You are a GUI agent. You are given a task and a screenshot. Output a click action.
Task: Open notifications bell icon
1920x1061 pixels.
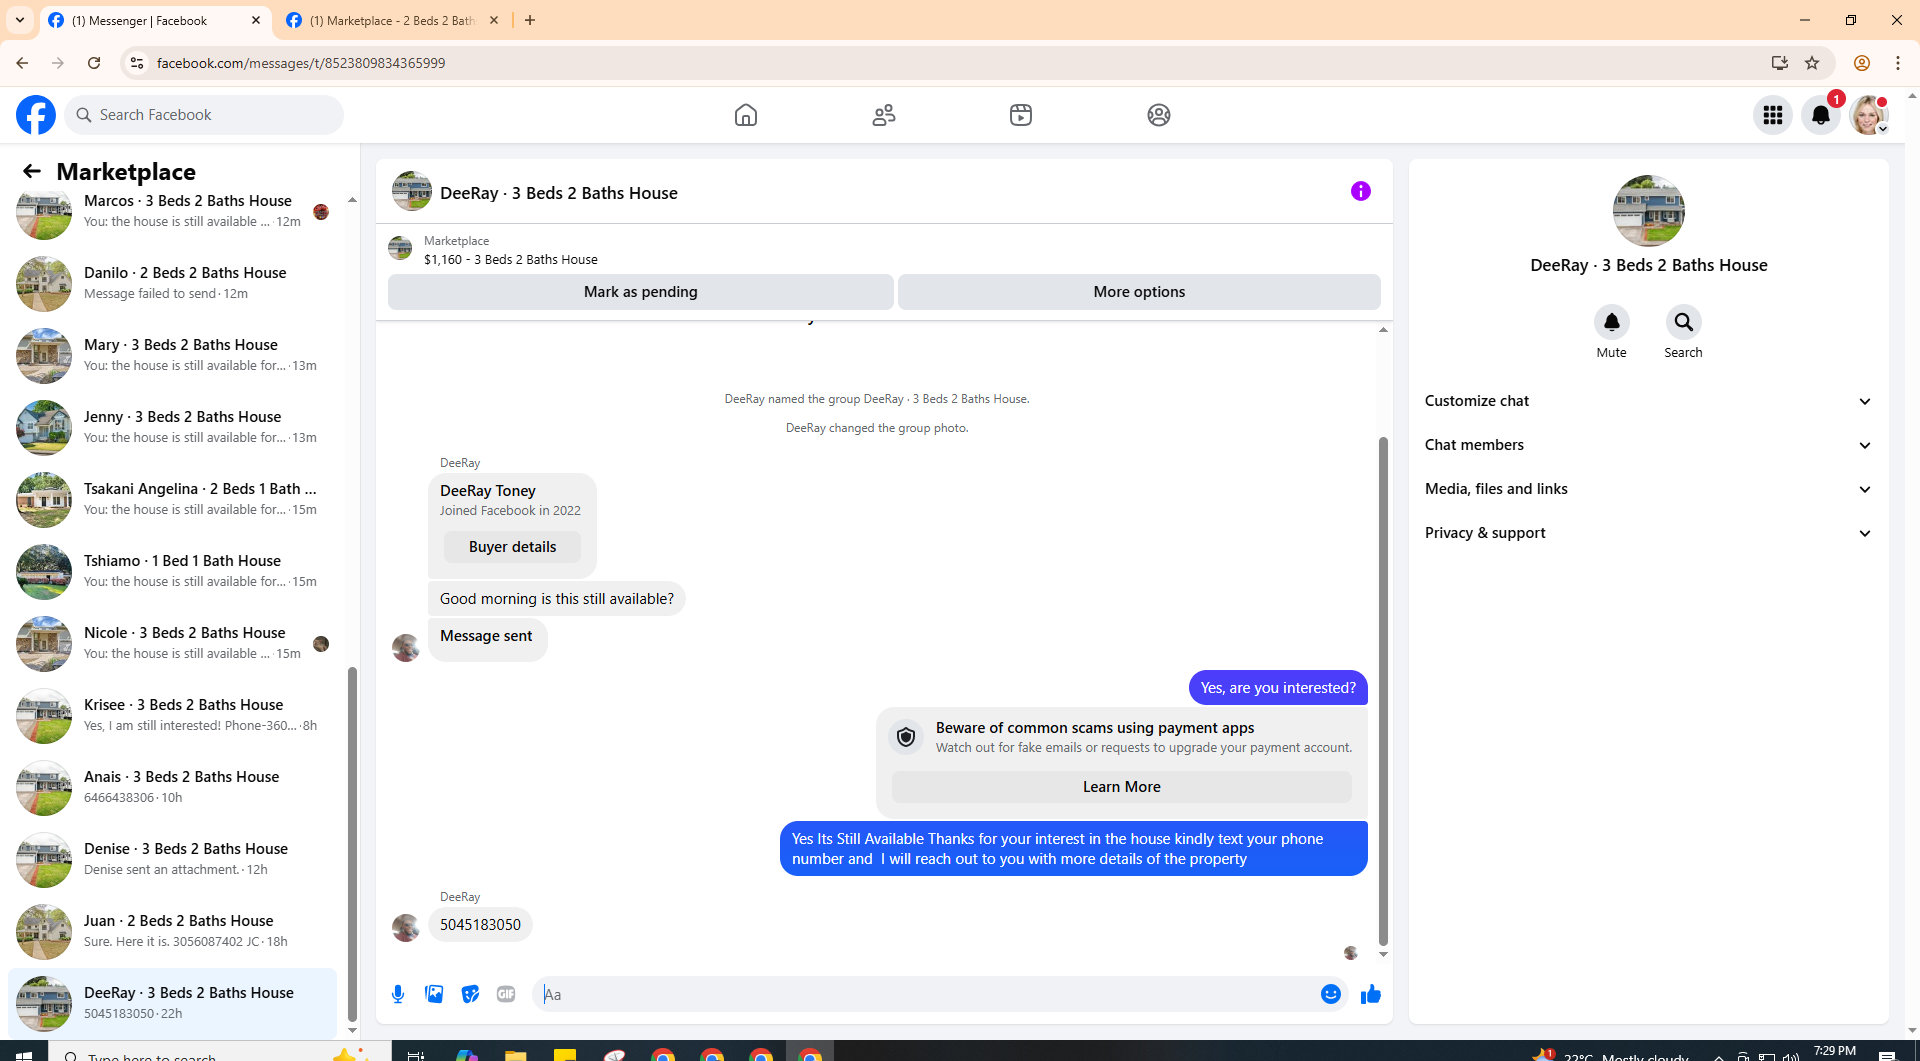tap(1821, 115)
